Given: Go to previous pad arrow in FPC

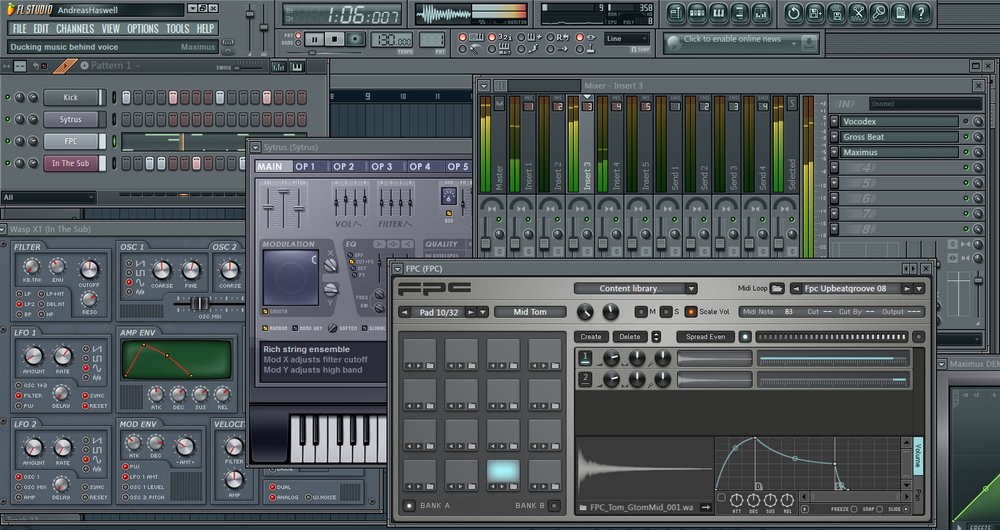Looking at the screenshot, I should click(x=405, y=312).
